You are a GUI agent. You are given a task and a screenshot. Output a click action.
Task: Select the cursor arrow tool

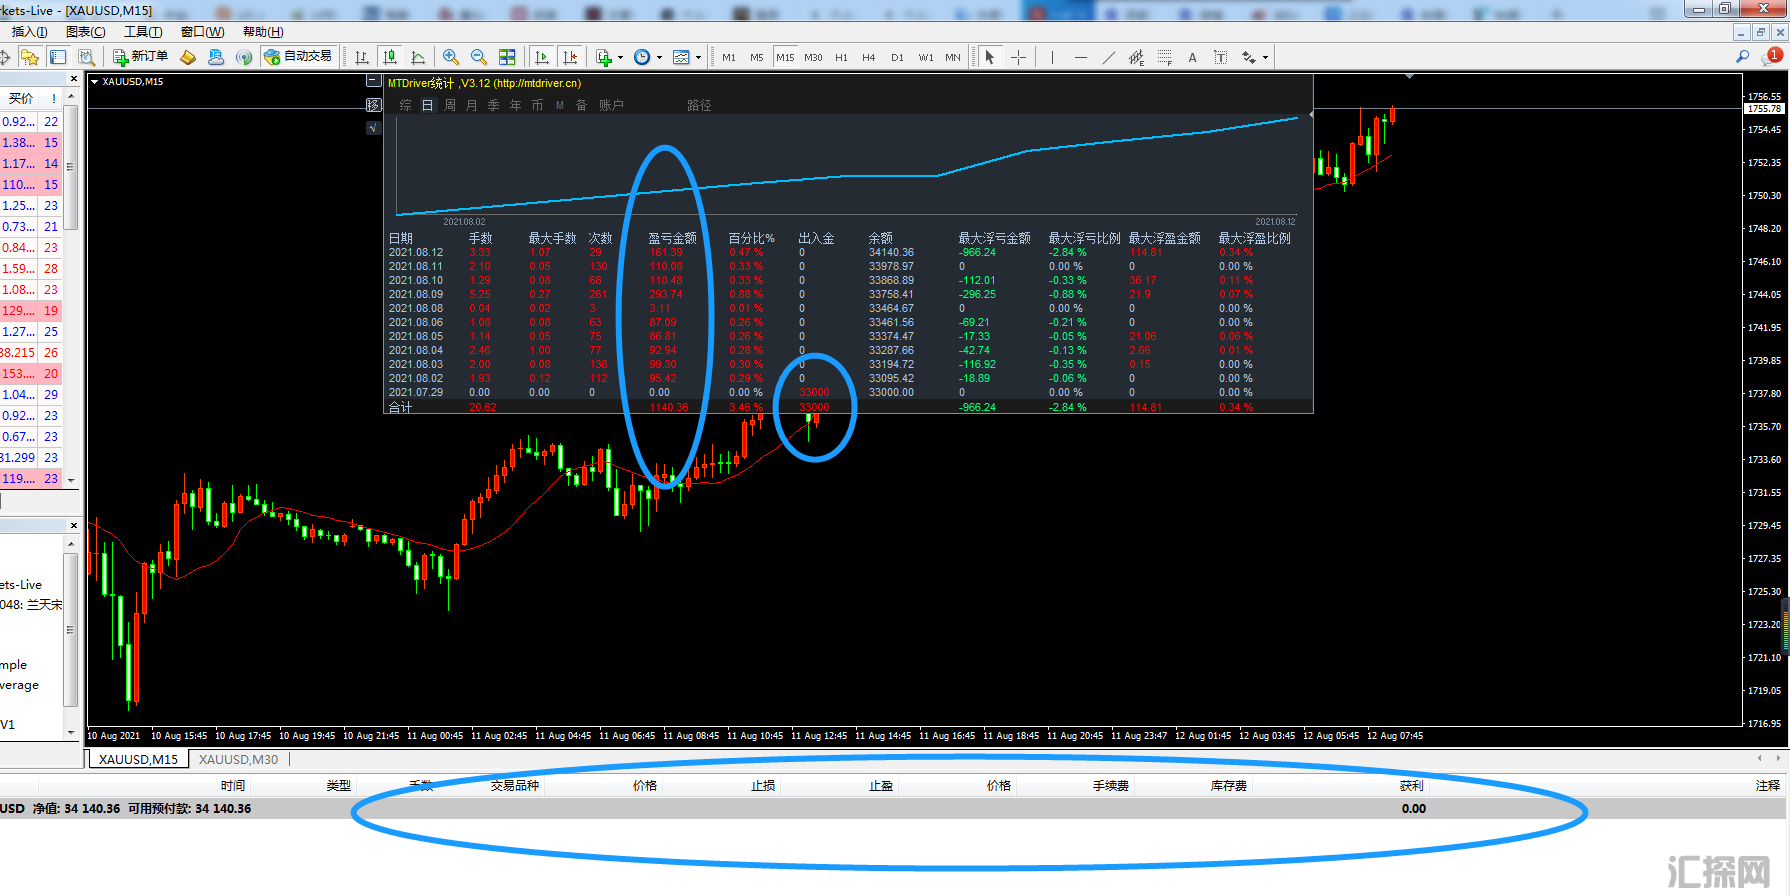990,57
